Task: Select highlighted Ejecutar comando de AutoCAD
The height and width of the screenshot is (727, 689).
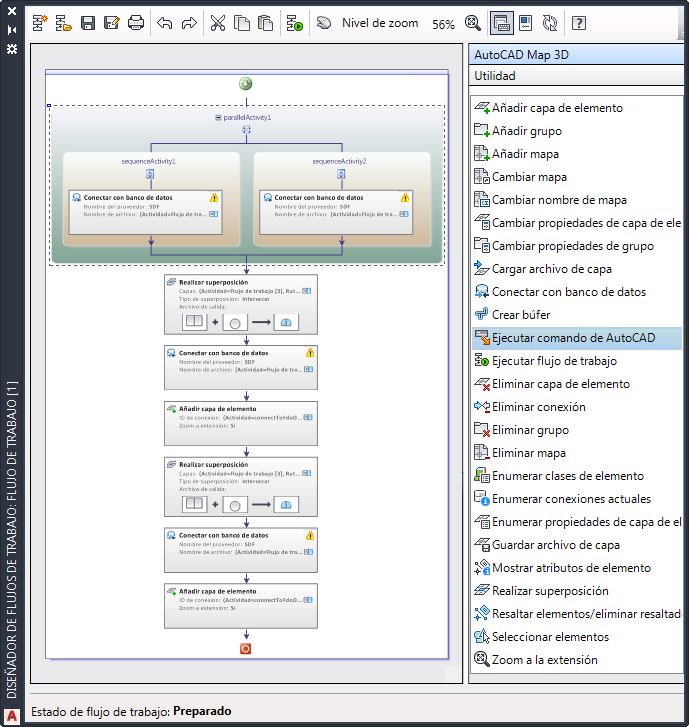Action: [x=577, y=338]
